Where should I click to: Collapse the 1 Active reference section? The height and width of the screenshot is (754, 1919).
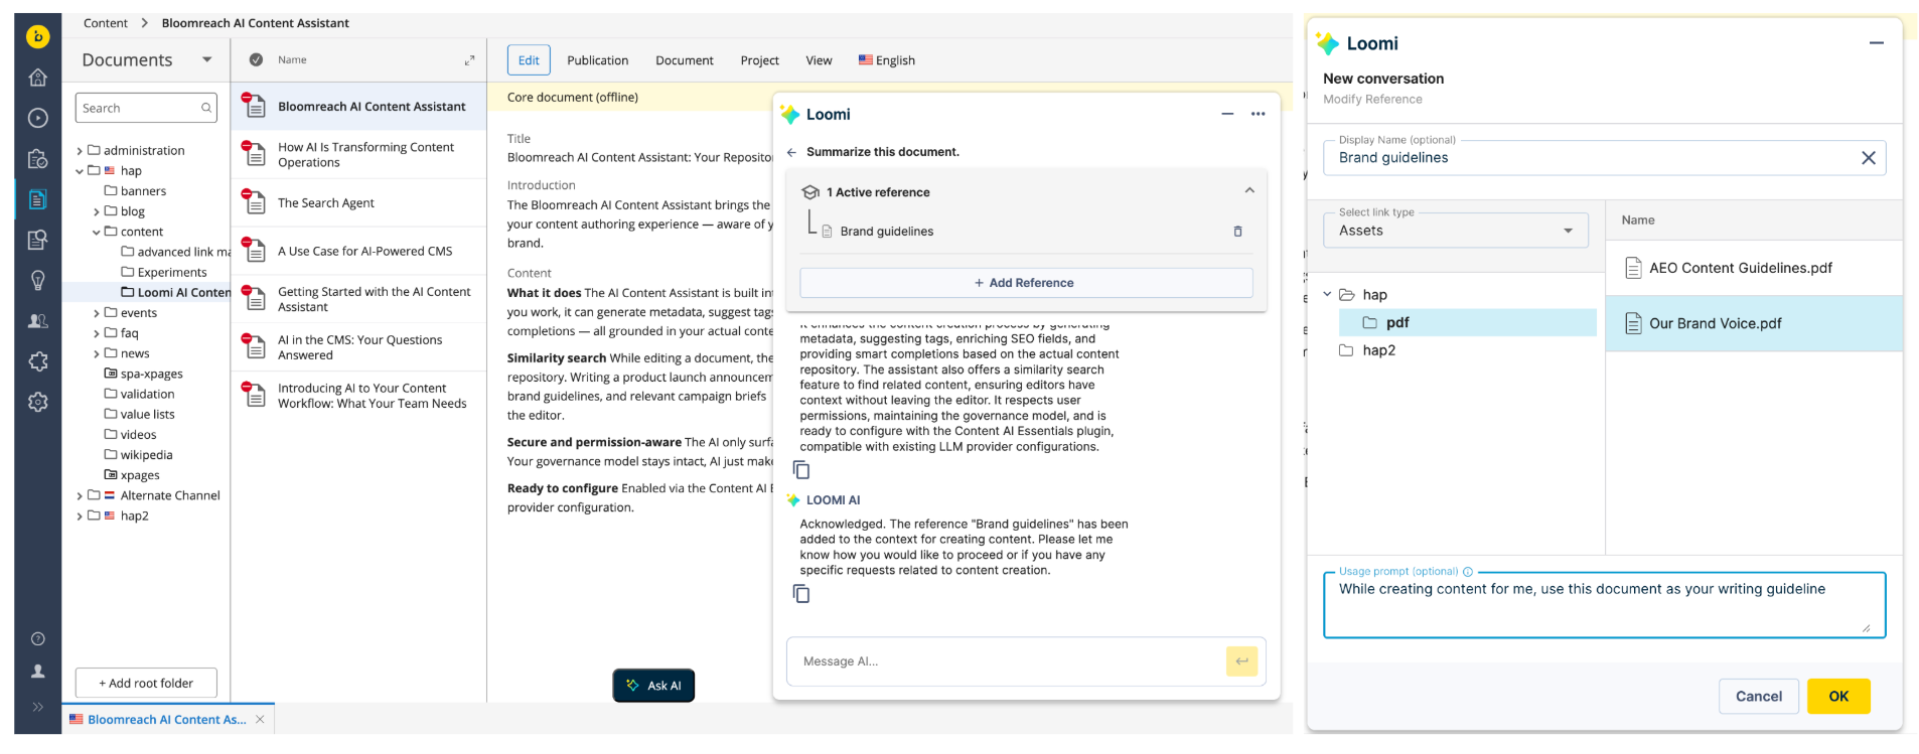point(1249,191)
